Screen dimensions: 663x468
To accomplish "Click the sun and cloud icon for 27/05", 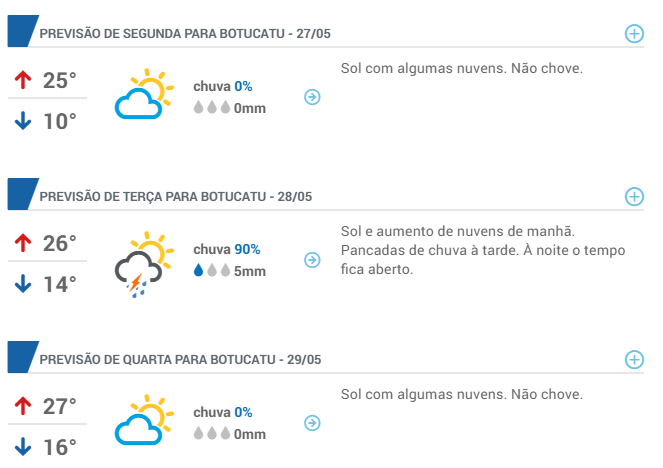I will click(x=144, y=94).
